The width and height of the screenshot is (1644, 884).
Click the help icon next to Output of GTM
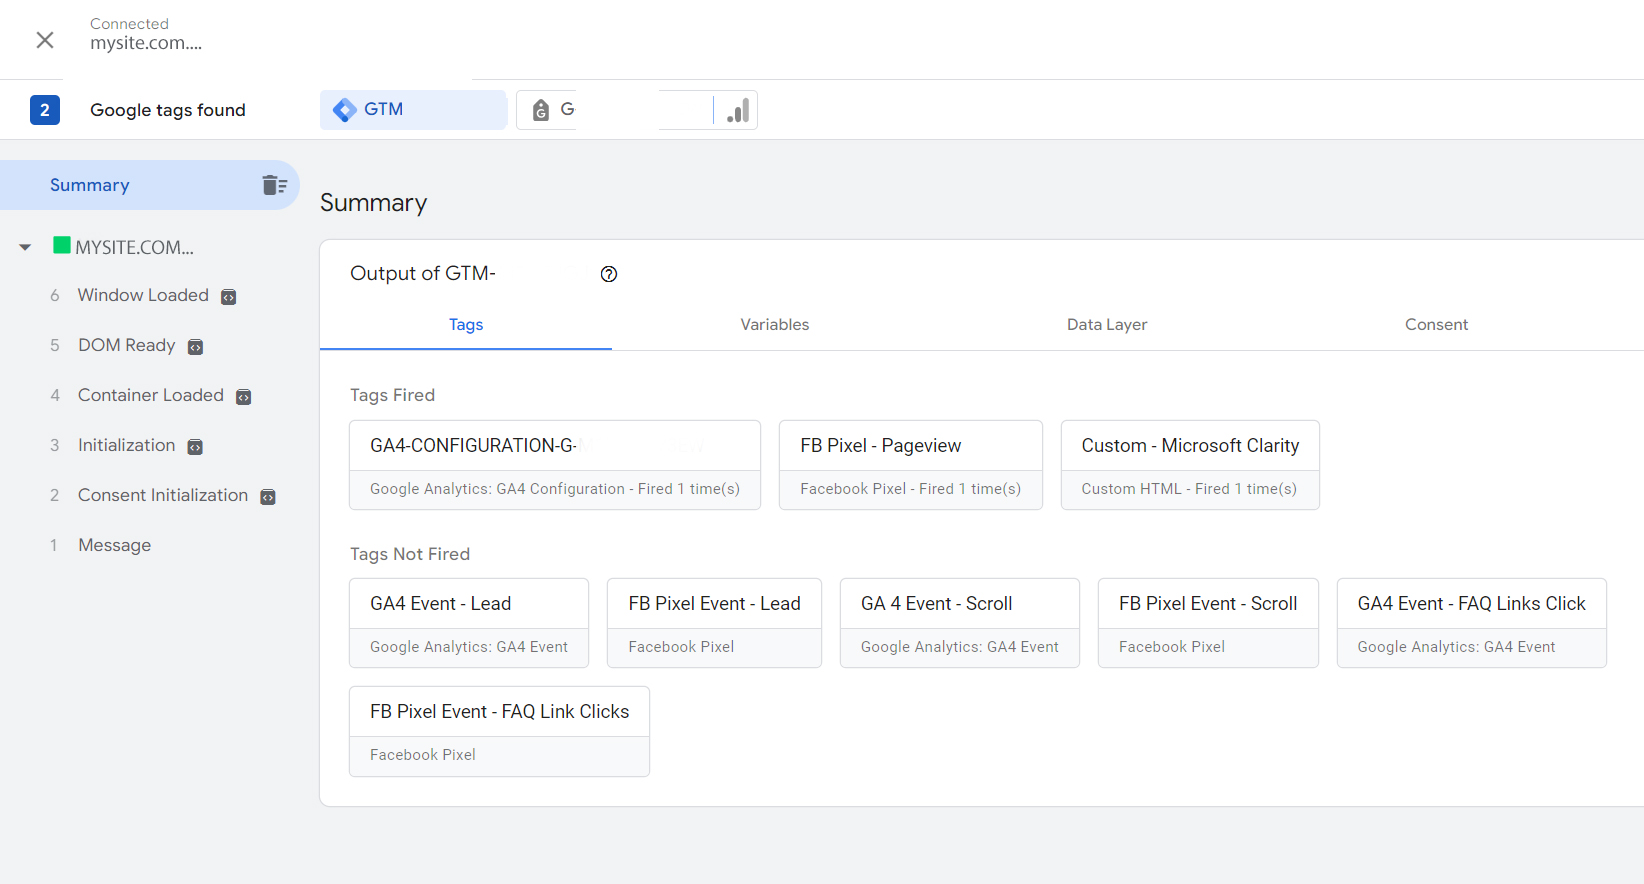click(609, 274)
